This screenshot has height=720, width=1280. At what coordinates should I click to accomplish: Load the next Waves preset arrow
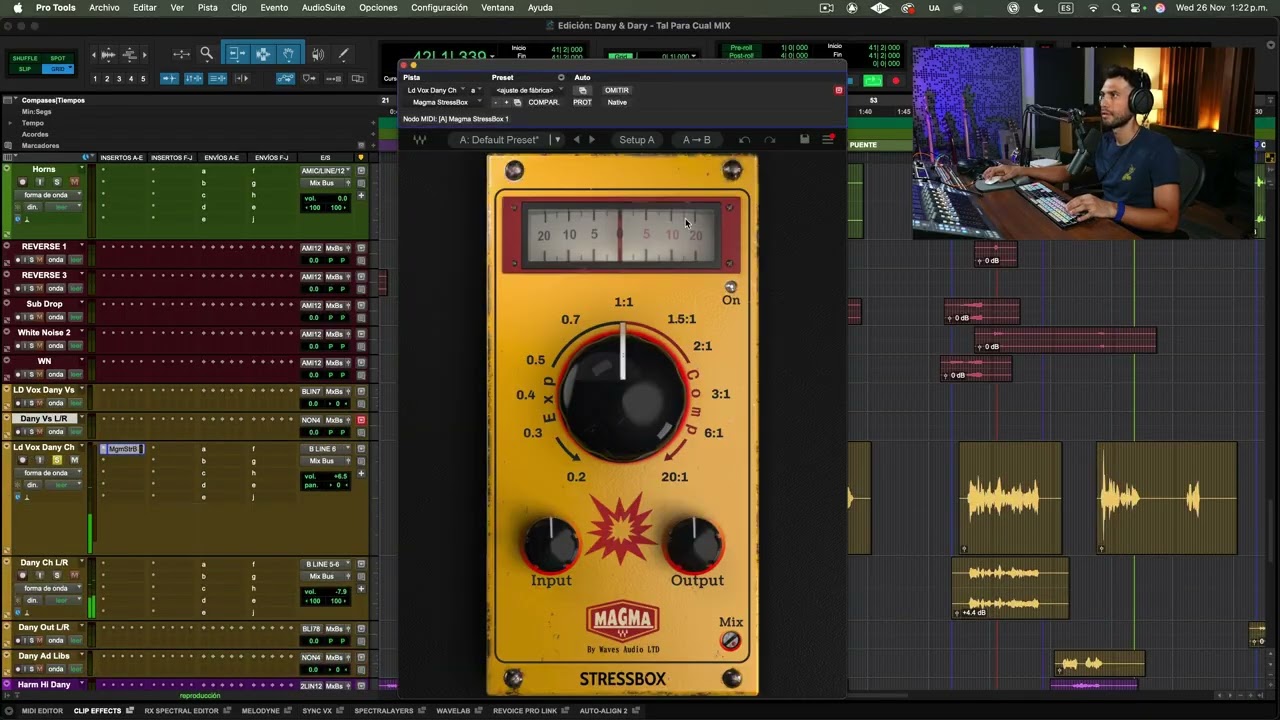point(592,140)
